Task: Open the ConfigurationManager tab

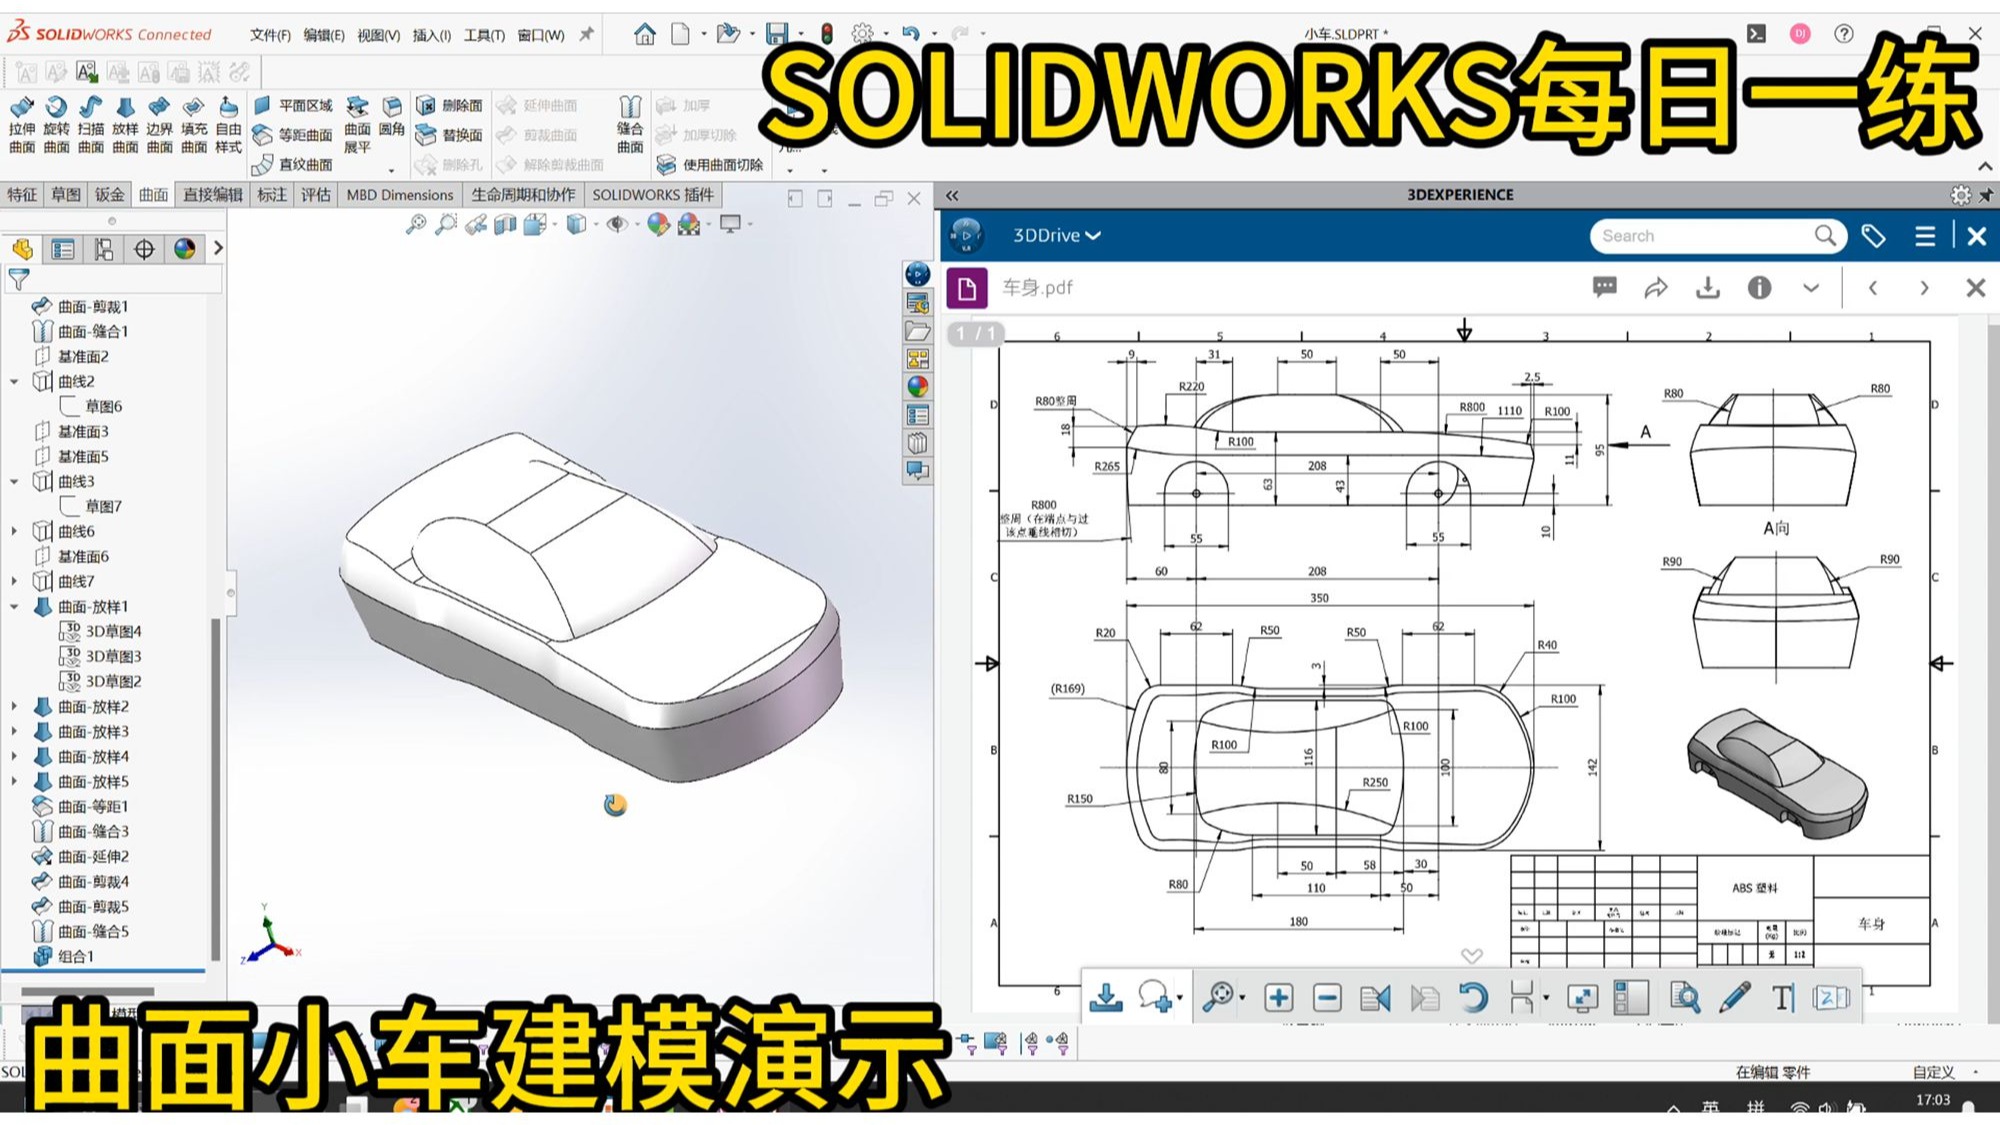Action: pyautogui.click(x=104, y=249)
